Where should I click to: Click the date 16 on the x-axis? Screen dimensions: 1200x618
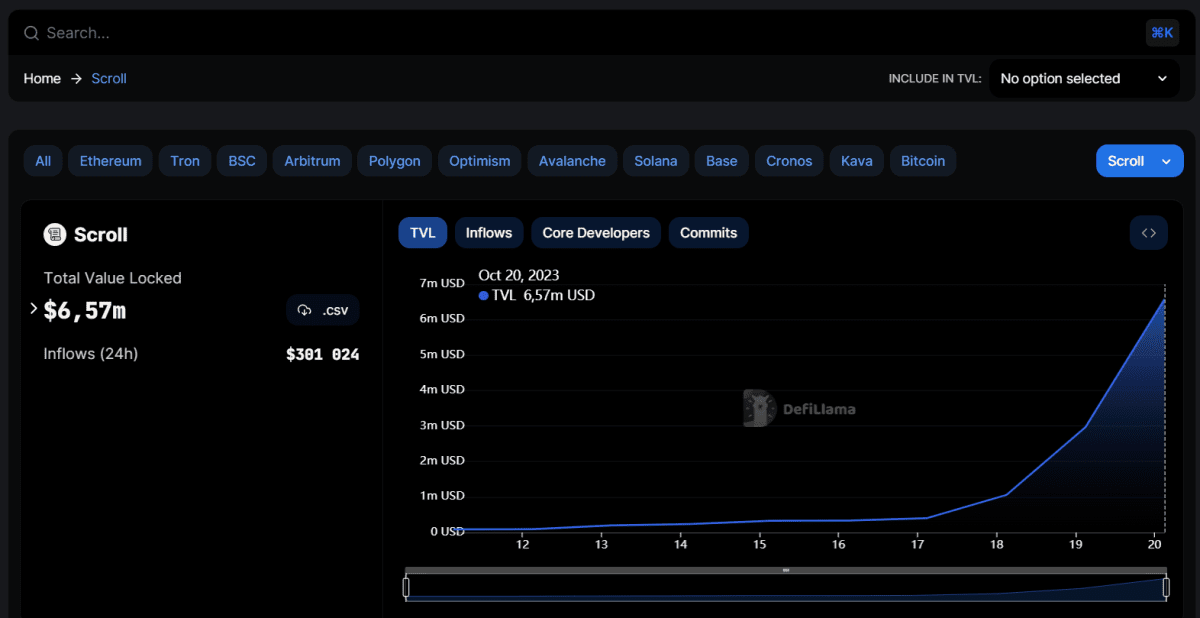[838, 545]
